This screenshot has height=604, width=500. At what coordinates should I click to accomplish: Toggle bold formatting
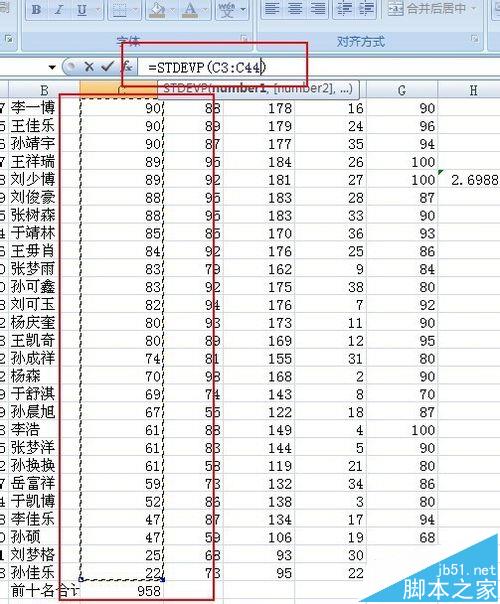(37, 9)
